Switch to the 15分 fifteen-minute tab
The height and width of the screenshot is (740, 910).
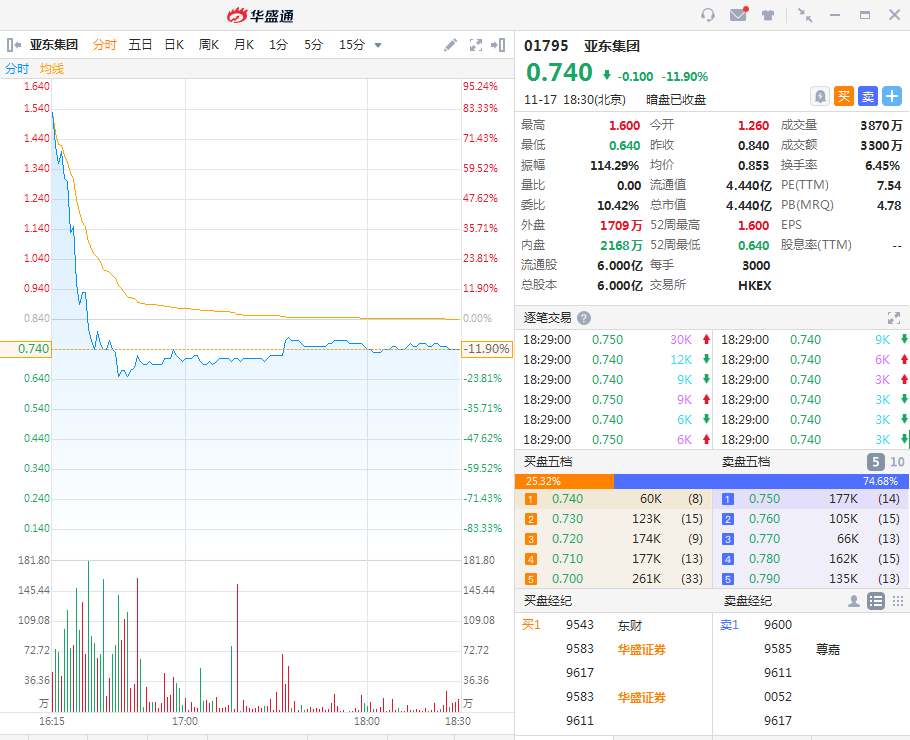tap(352, 45)
